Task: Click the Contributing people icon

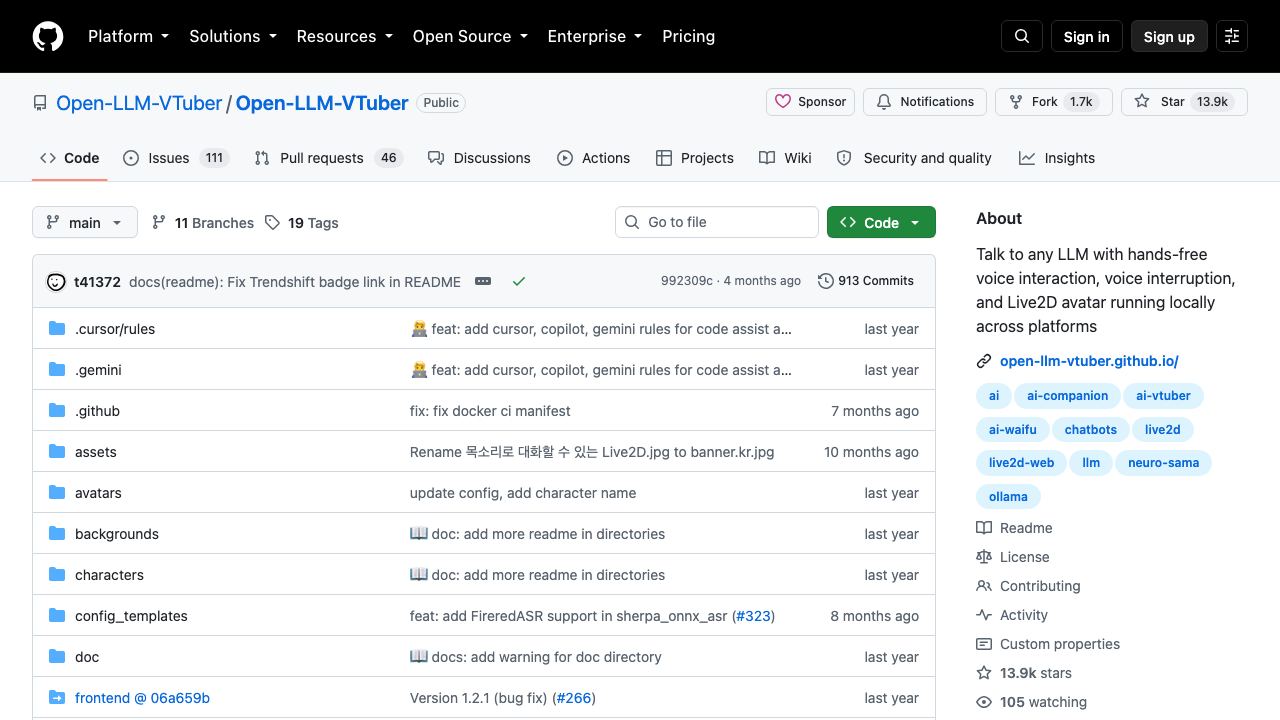Action: (984, 586)
